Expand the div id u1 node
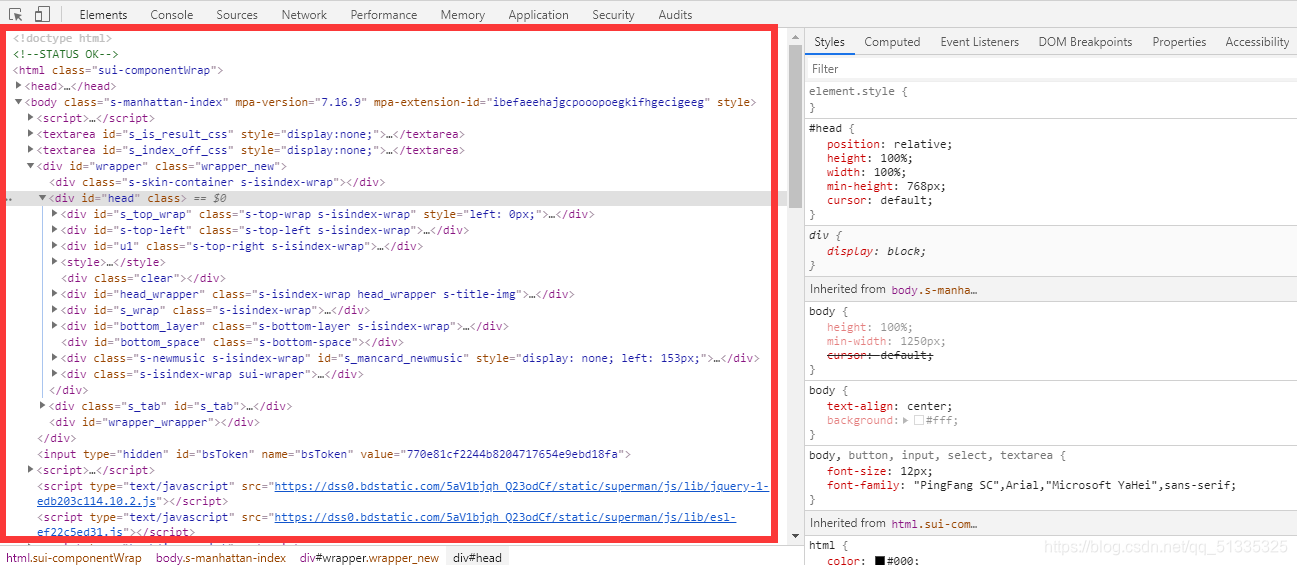Viewport: 1297px width, 565px height. coord(55,246)
